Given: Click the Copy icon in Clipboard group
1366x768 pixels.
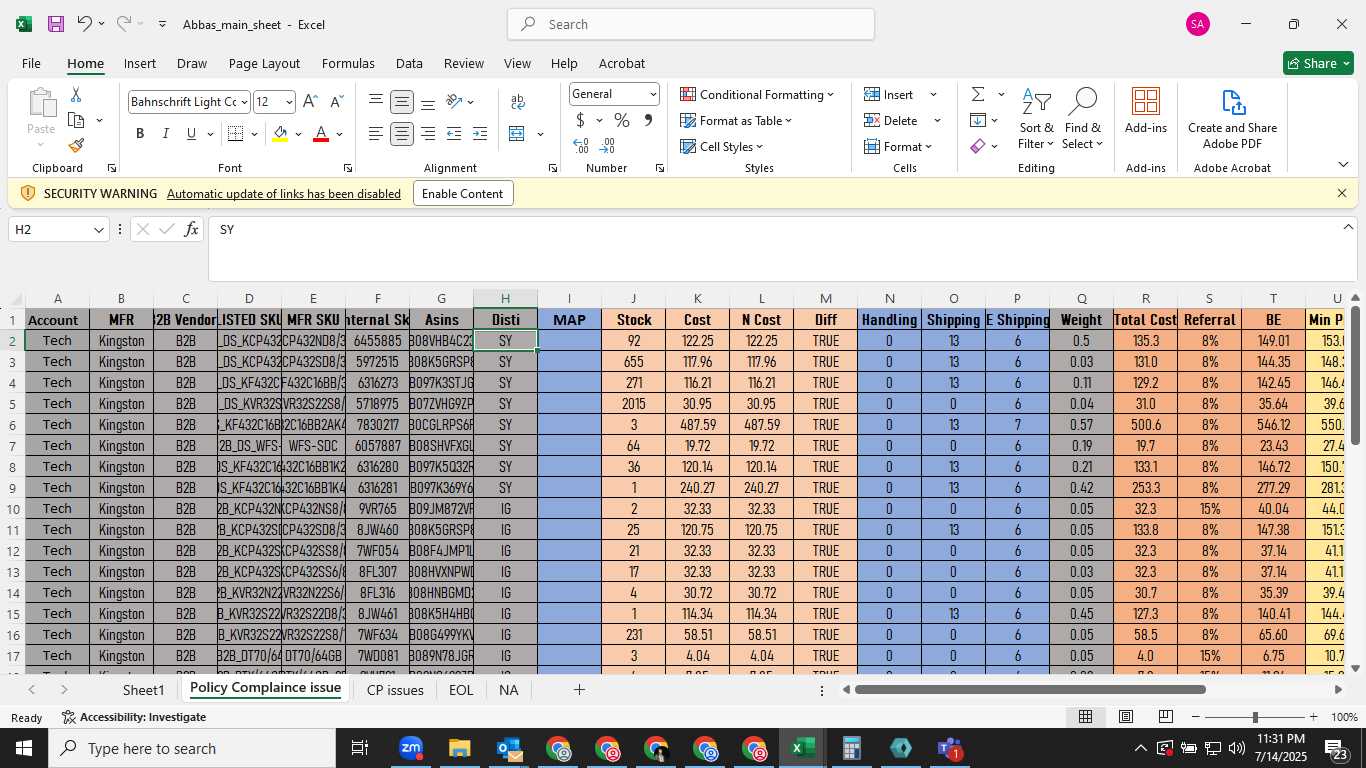Looking at the screenshot, I should 76,120.
